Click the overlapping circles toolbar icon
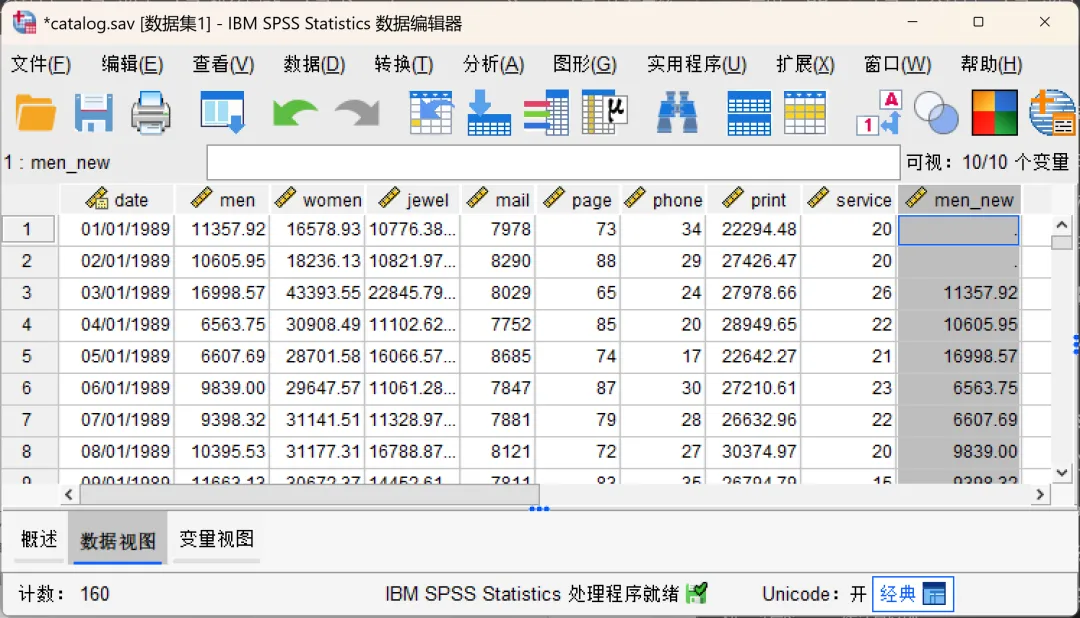Image resolution: width=1080 pixels, height=618 pixels. click(x=936, y=112)
